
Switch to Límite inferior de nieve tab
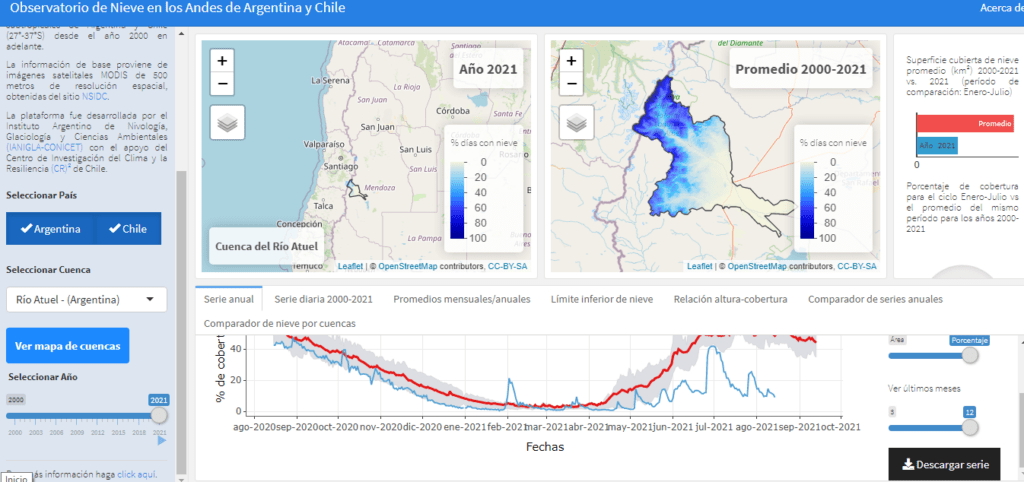[602, 299]
